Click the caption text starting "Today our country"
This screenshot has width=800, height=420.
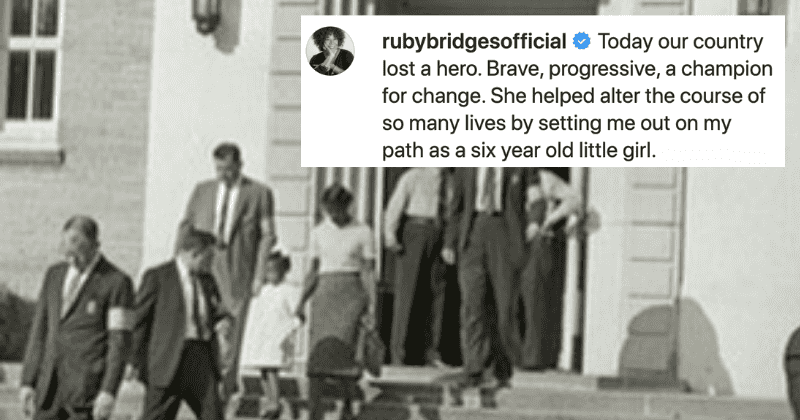tap(577, 96)
